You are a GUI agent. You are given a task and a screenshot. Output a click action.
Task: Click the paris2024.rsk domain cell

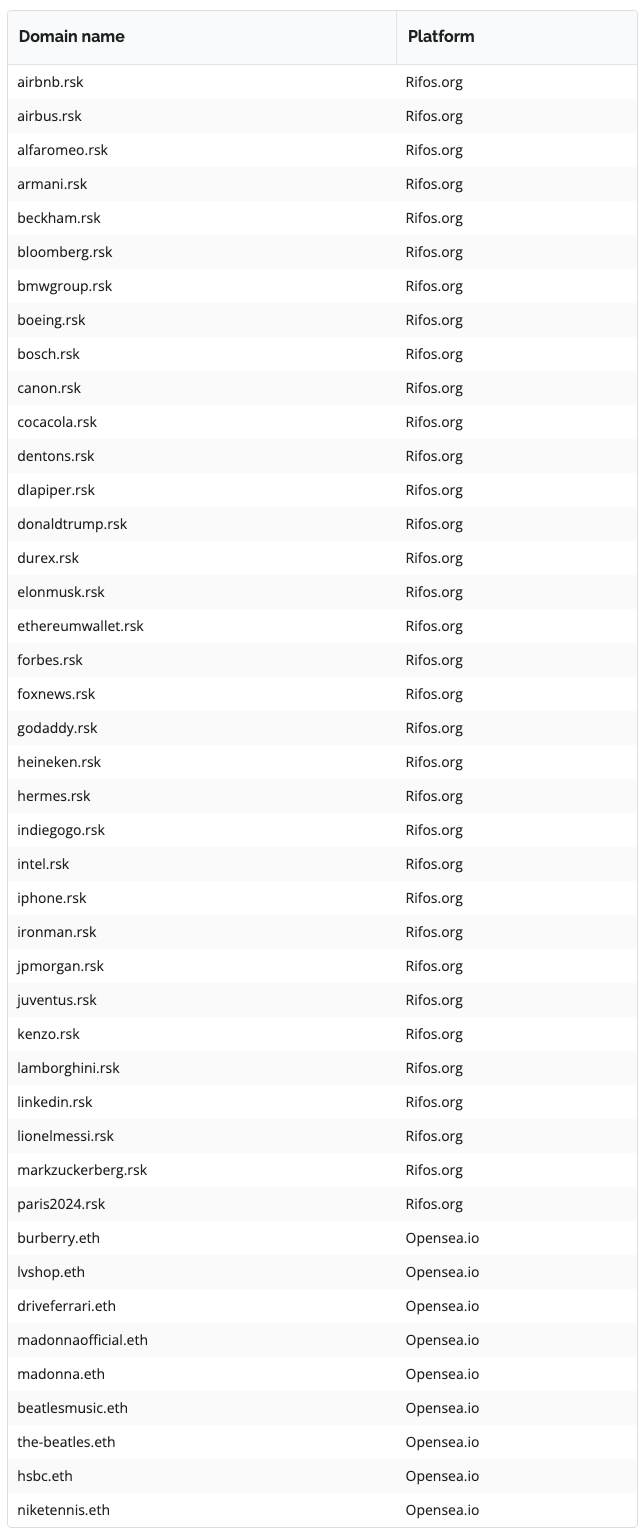[x=61, y=1204]
